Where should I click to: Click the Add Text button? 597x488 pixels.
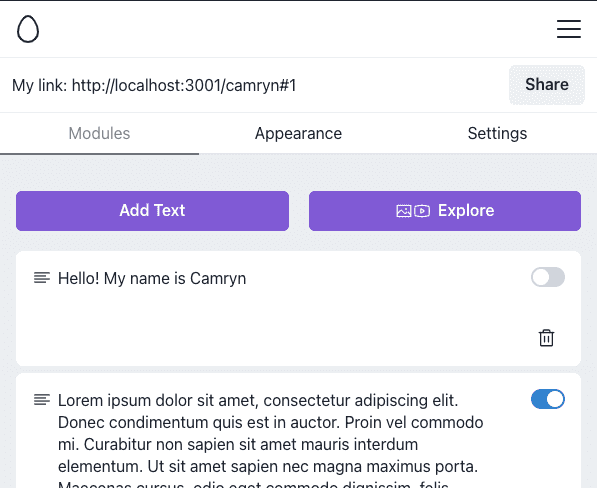point(152,211)
